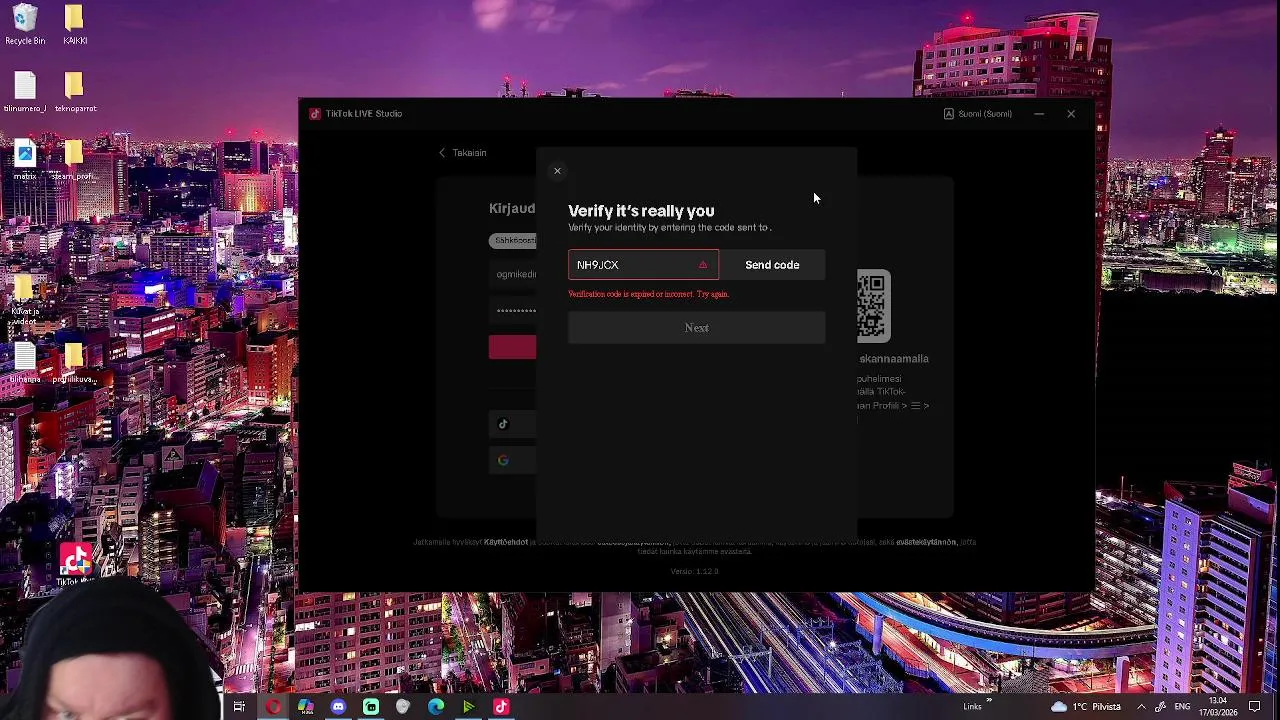
Task: Open the green square app taskbar icon
Action: [x=371, y=707]
